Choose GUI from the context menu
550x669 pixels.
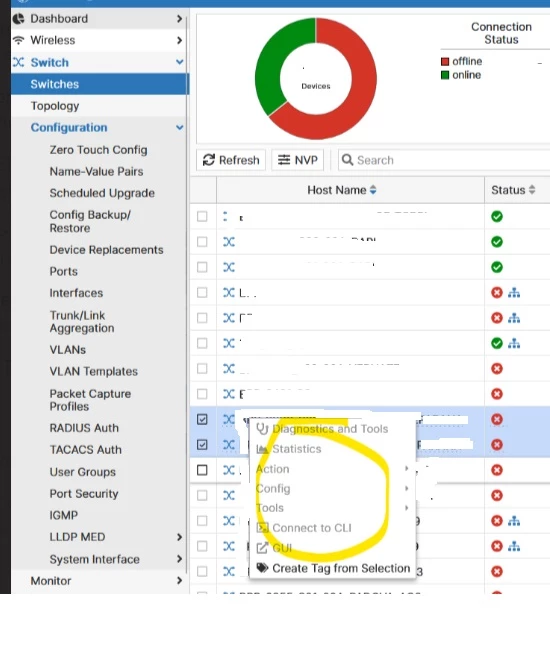(x=332, y=548)
